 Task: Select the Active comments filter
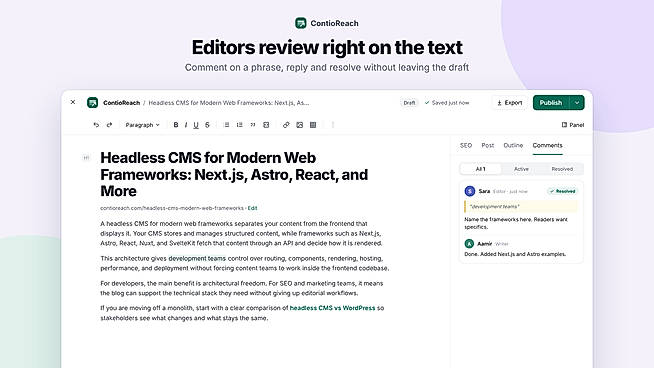point(521,169)
